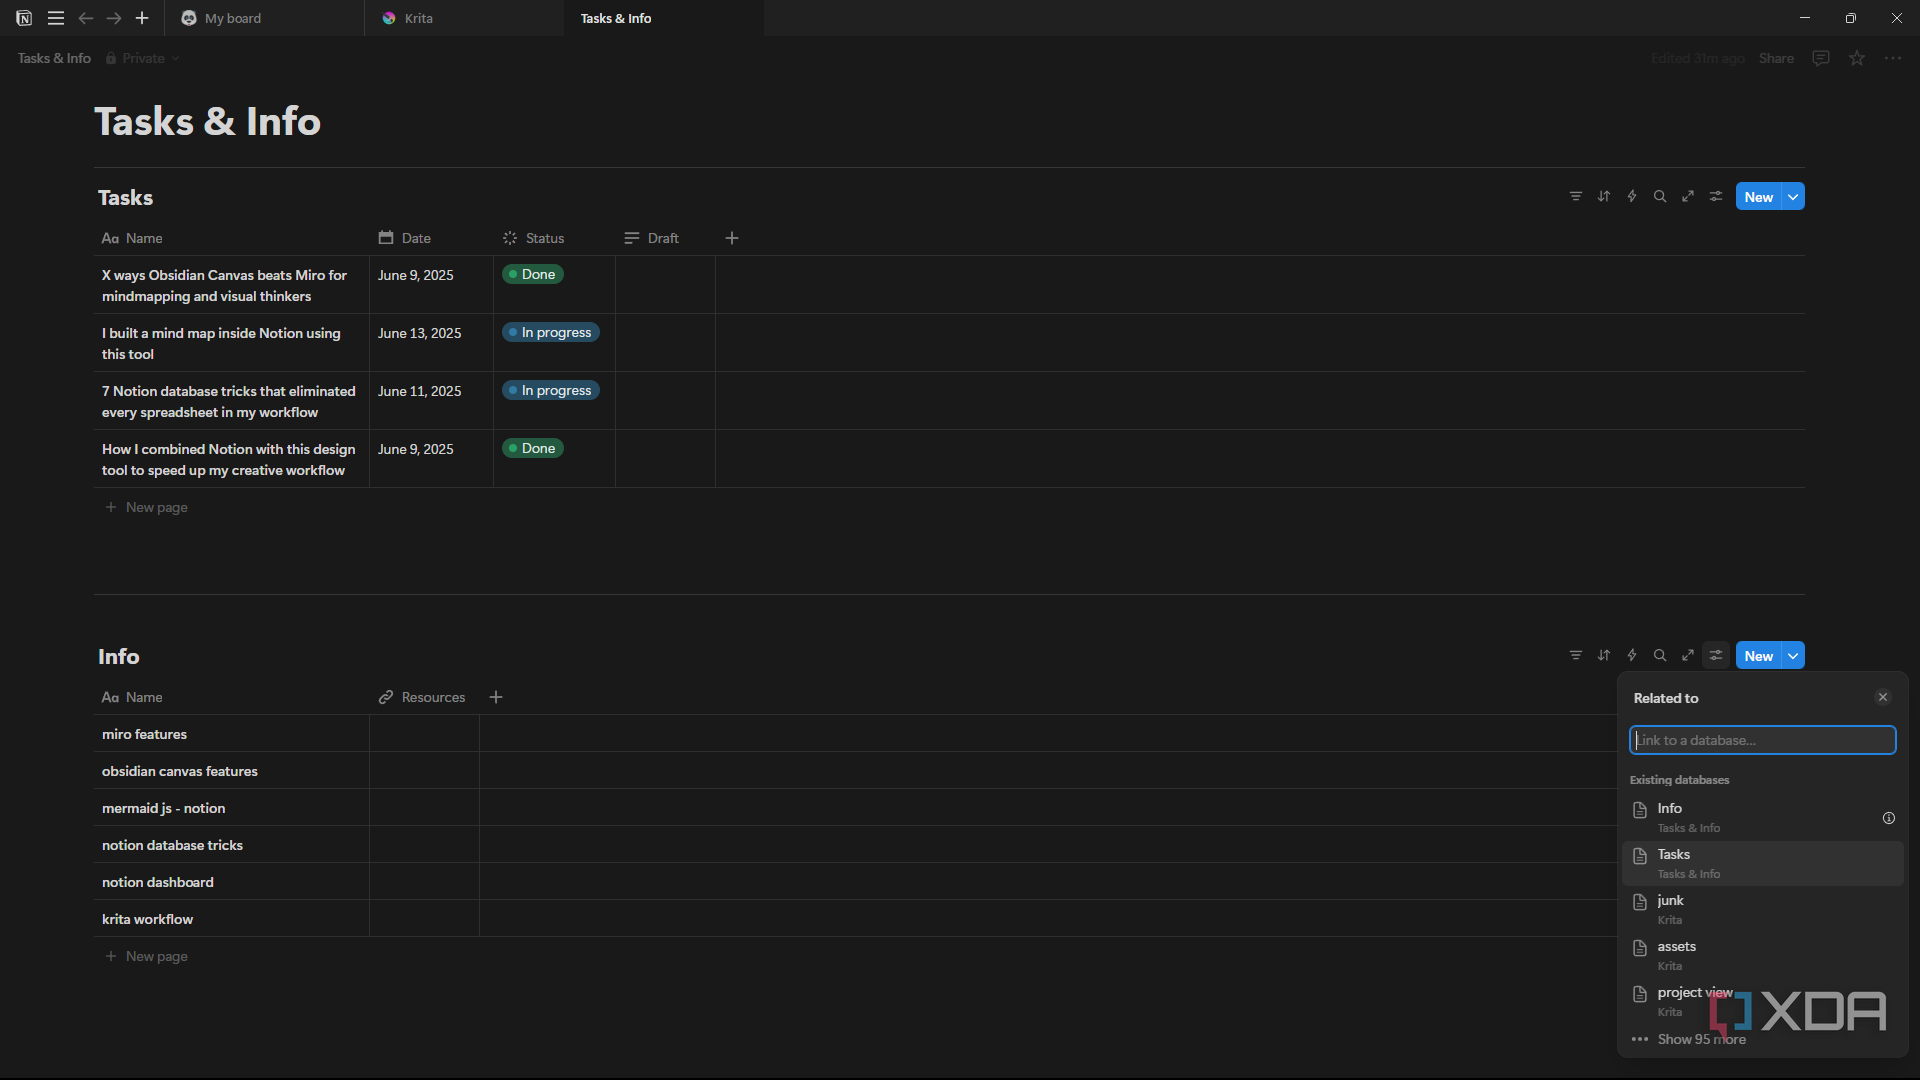1920x1080 pixels.
Task: Click the Tasks & Info breadcrumb
Action: (54, 58)
